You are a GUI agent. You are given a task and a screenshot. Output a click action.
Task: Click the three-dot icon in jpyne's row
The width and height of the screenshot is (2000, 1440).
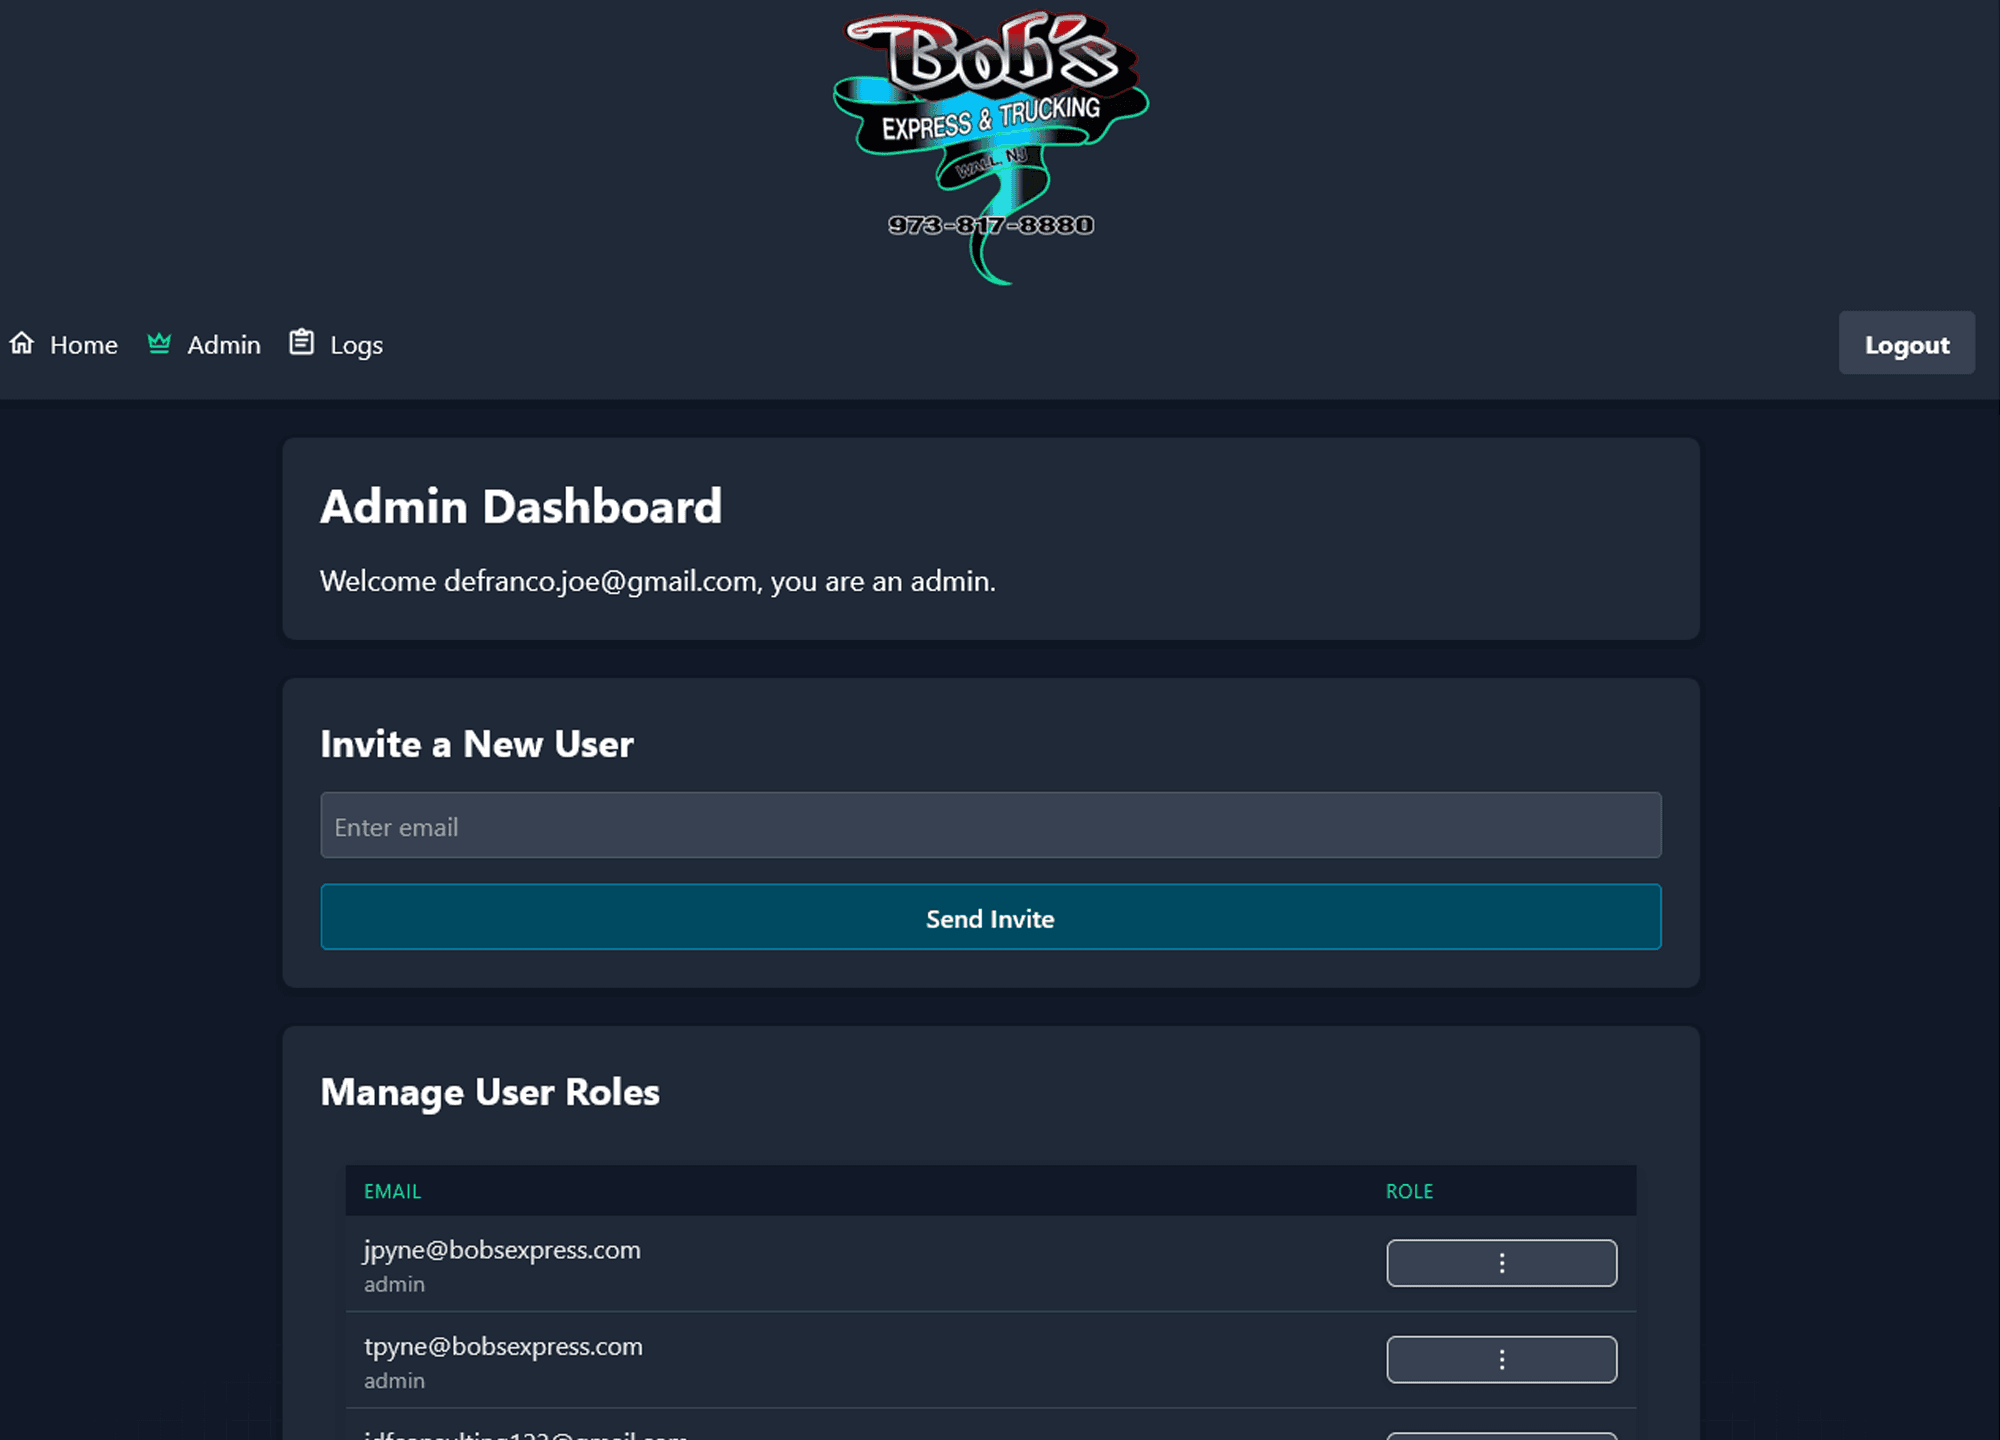point(1501,1263)
